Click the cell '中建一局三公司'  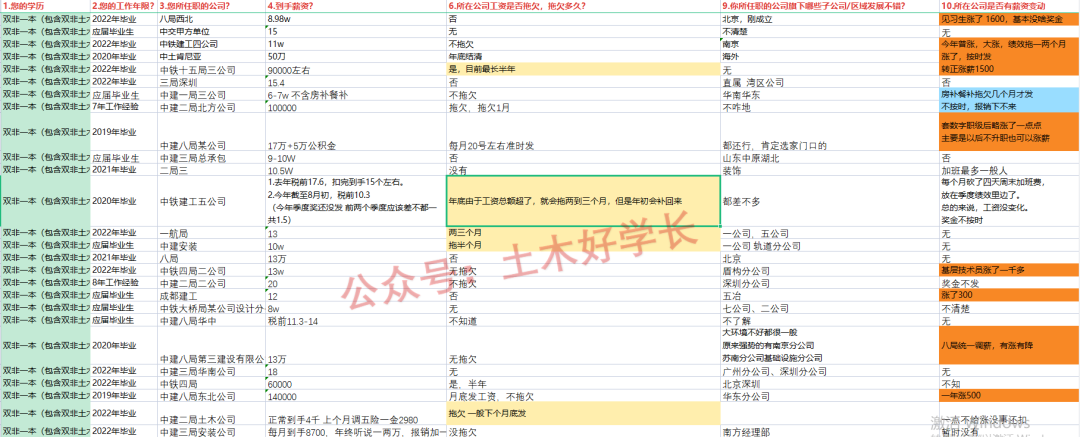[x=211, y=94]
